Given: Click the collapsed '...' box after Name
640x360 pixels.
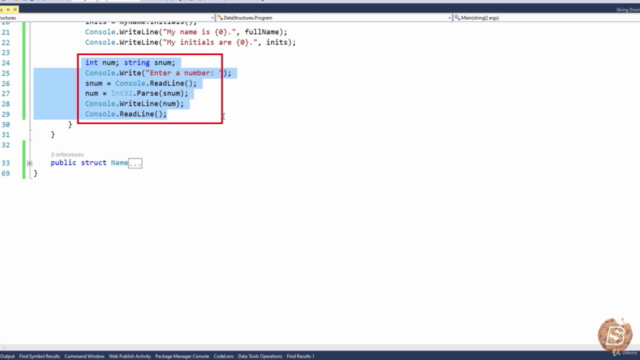Looking at the screenshot, I should pyautogui.click(x=135, y=163).
